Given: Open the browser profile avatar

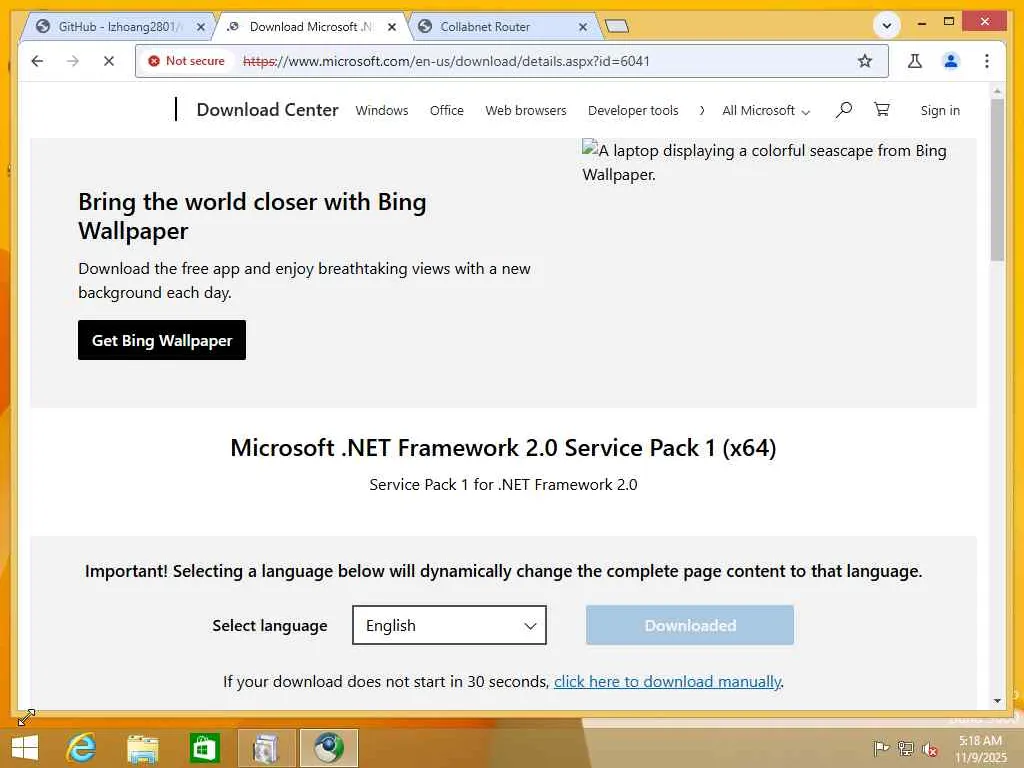Looking at the screenshot, I should coord(951,61).
